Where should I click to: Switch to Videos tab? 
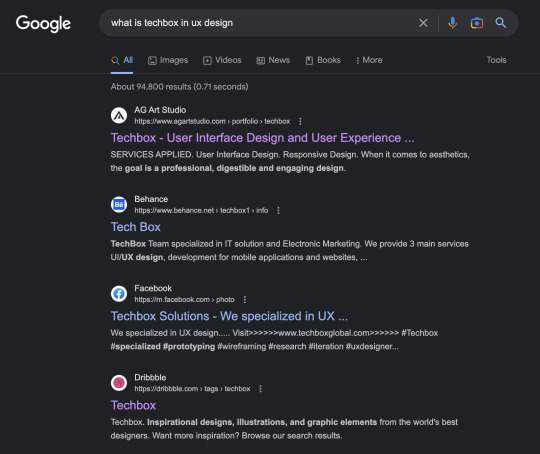click(x=222, y=60)
